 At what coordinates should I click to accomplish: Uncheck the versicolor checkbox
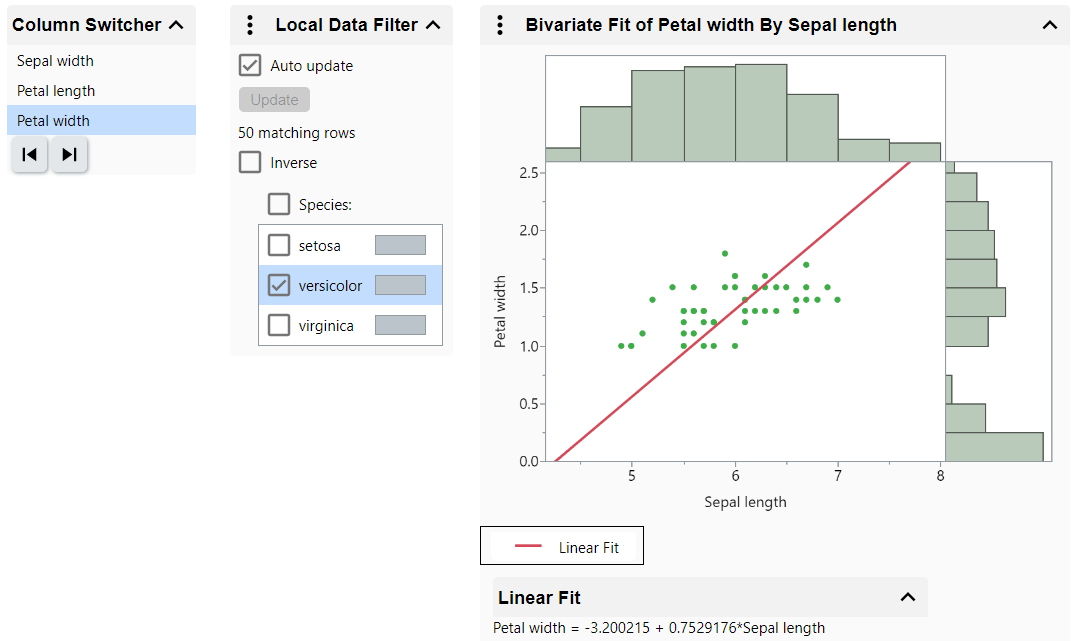(279, 285)
